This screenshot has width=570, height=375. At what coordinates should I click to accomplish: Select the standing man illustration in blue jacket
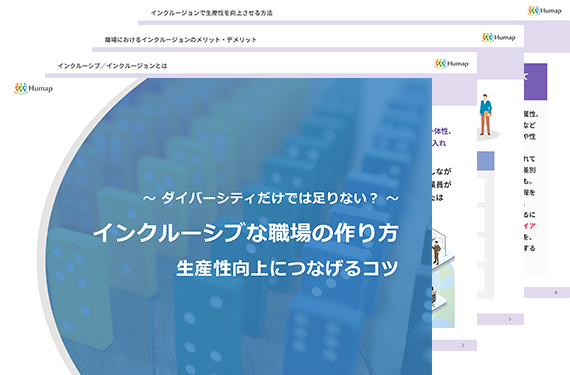click(485, 115)
